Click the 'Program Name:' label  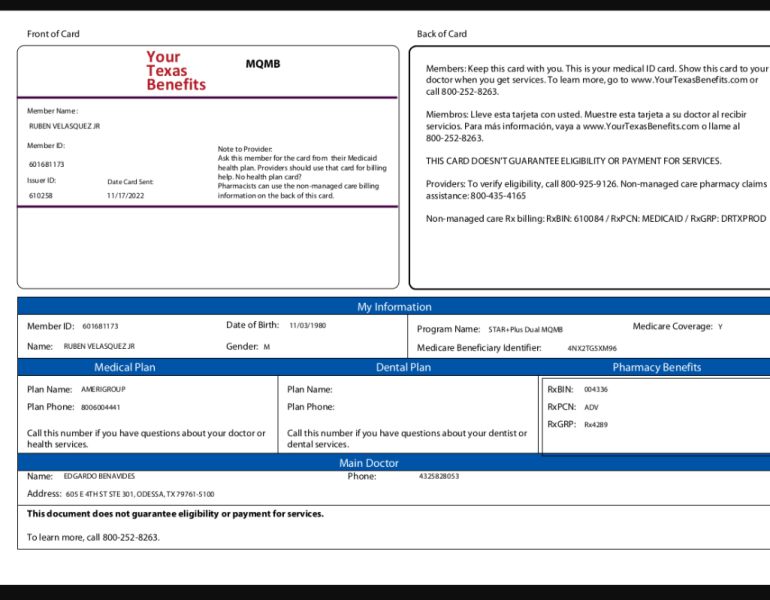click(x=448, y=329)
